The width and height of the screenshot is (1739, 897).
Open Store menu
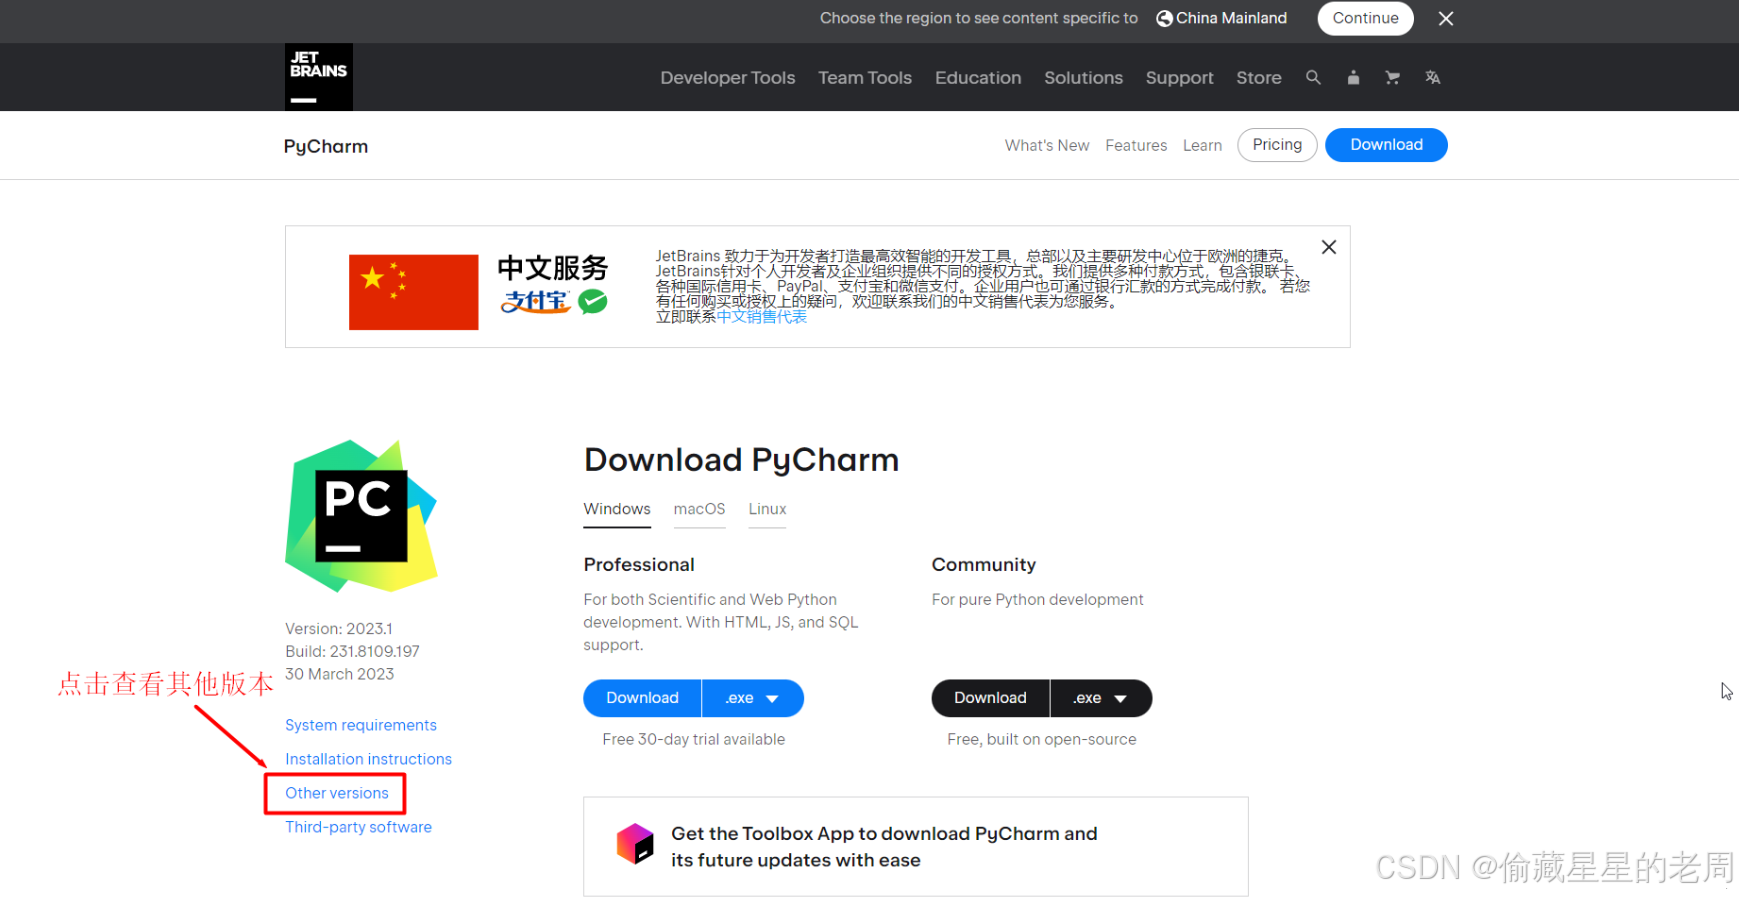(x=1258, y=77)
